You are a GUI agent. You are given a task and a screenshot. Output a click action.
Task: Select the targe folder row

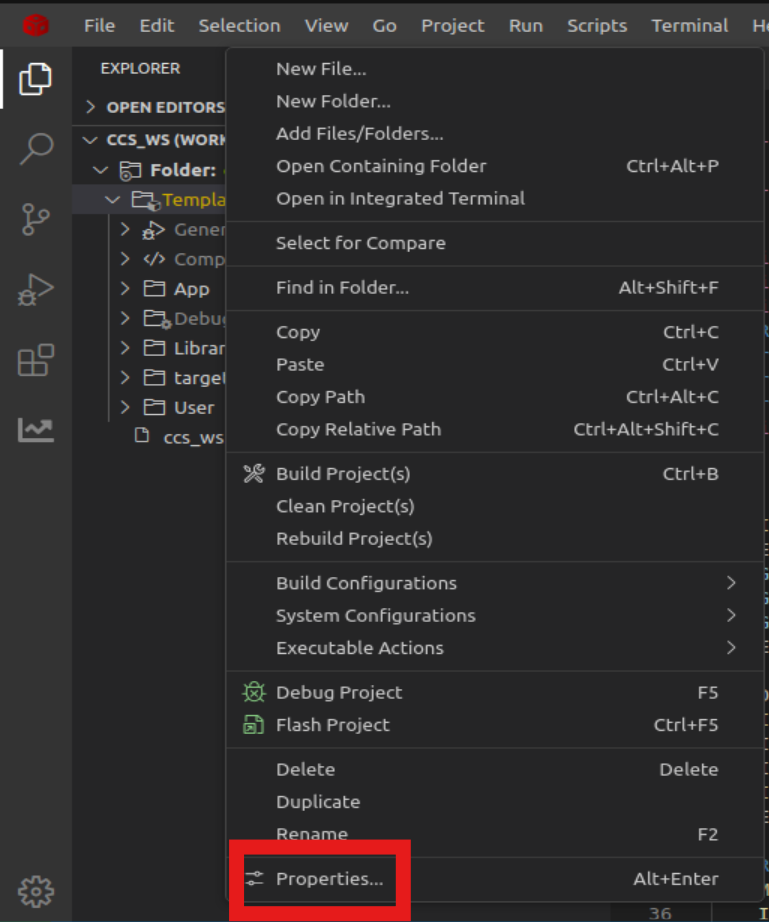coord(149,378)
